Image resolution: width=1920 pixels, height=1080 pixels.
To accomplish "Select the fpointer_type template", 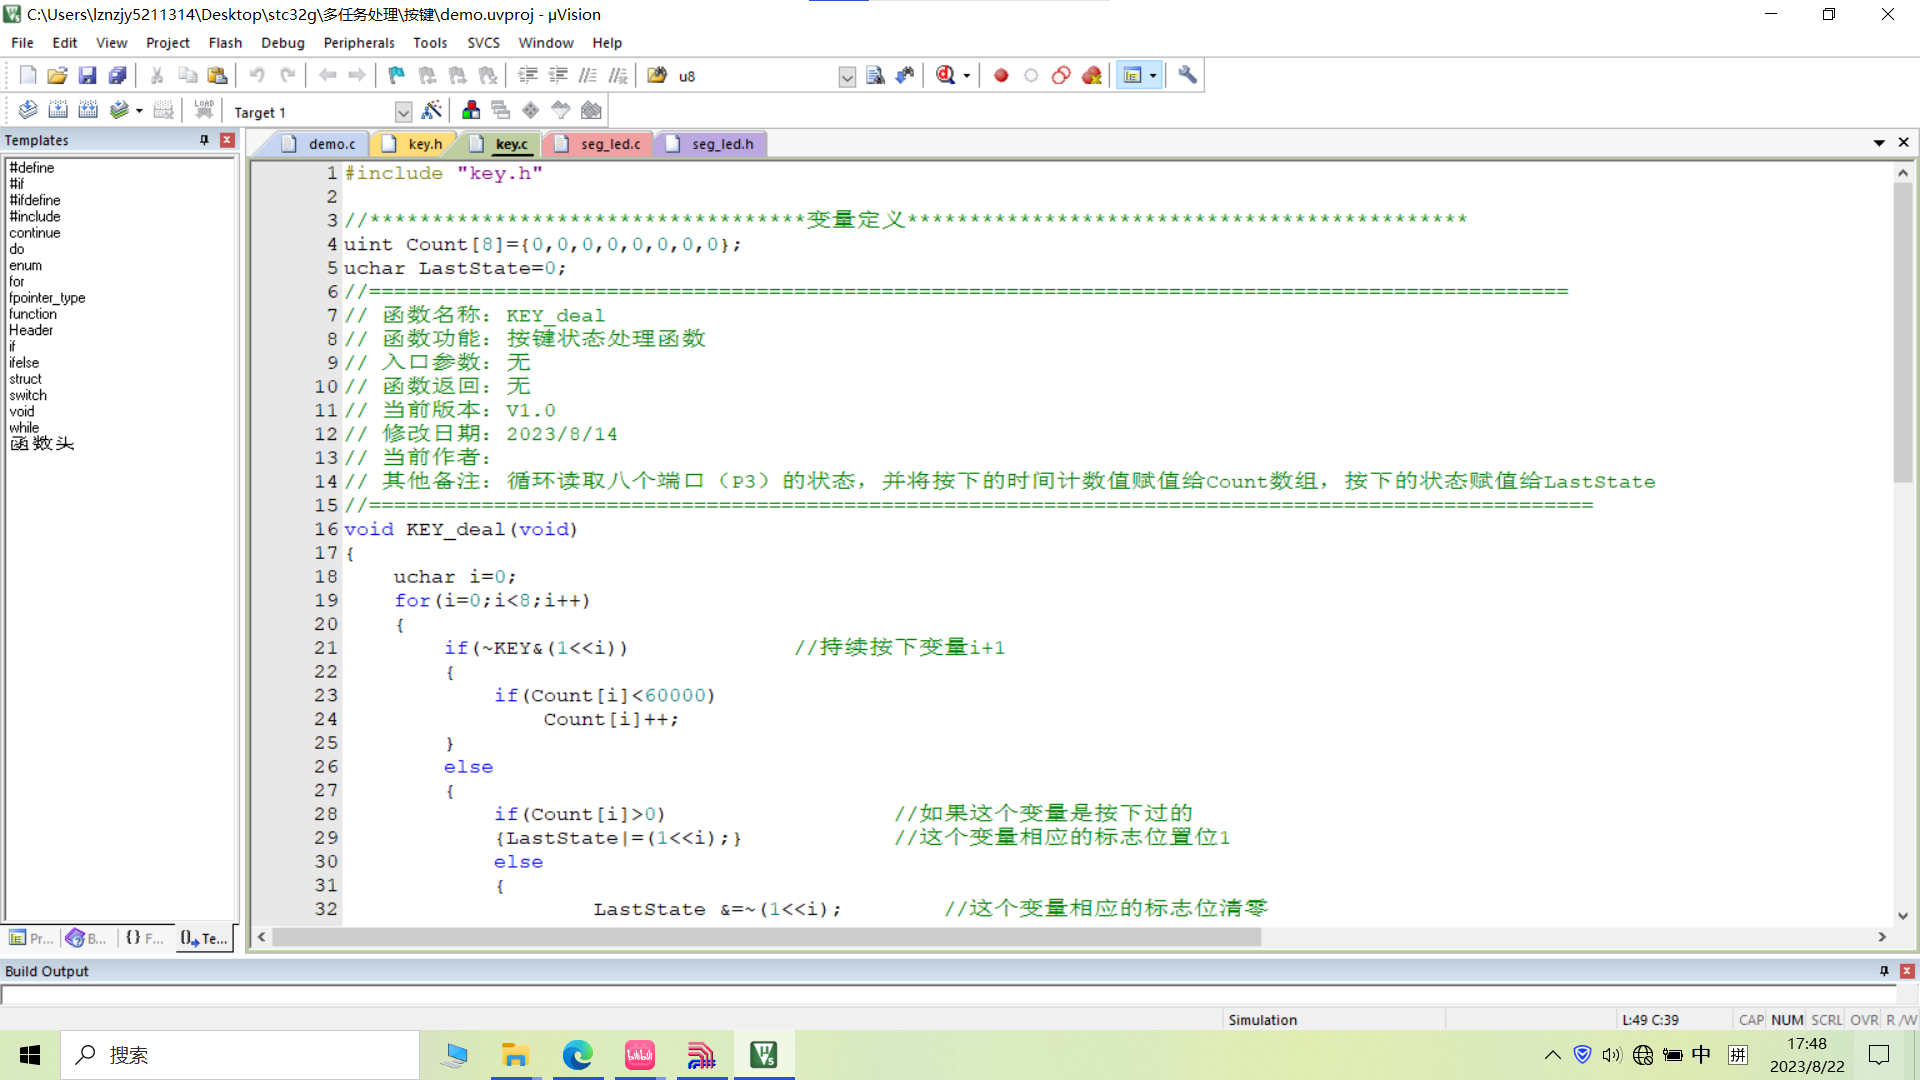I will [47, 298].
